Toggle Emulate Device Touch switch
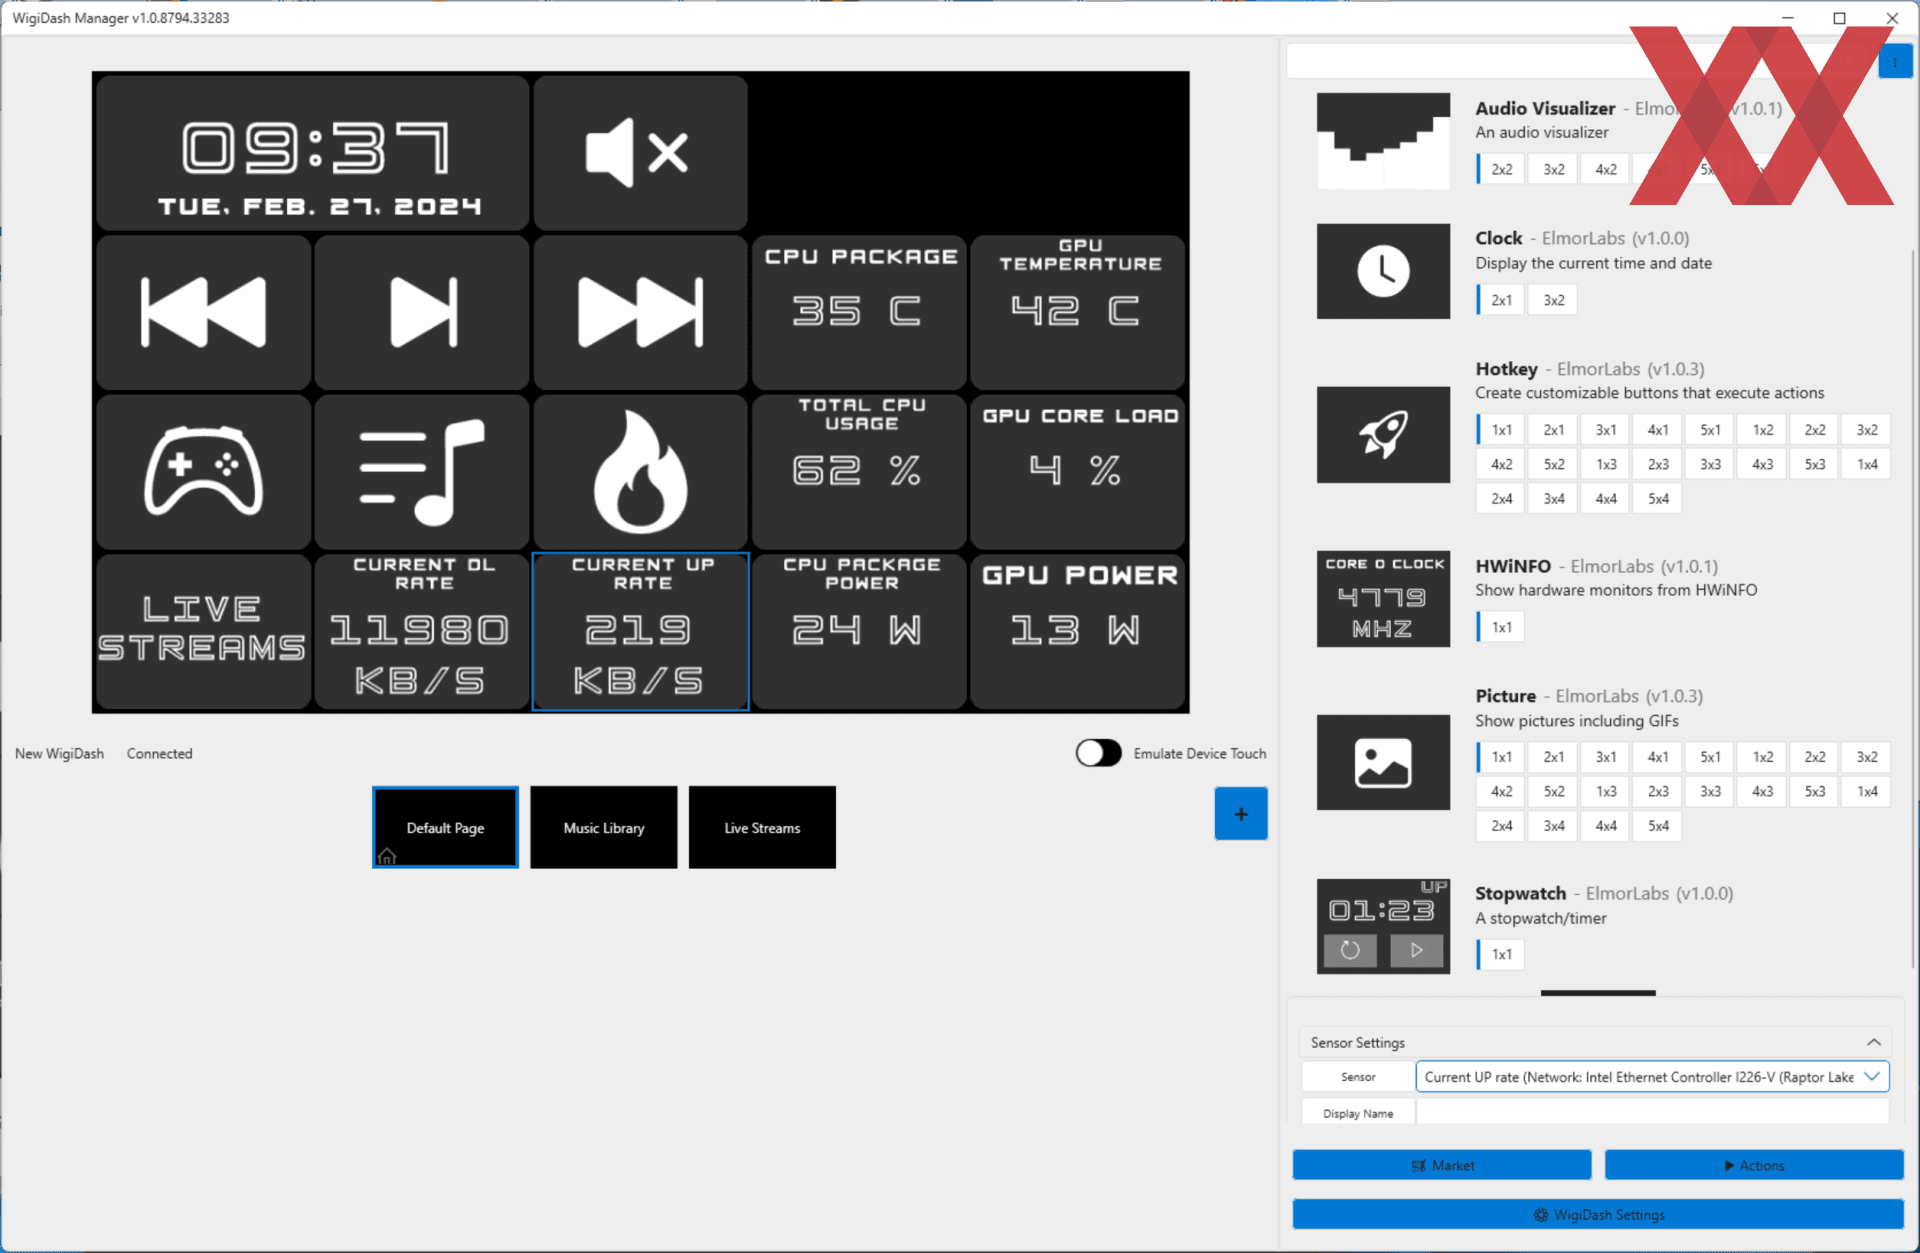 (1098, 753)
